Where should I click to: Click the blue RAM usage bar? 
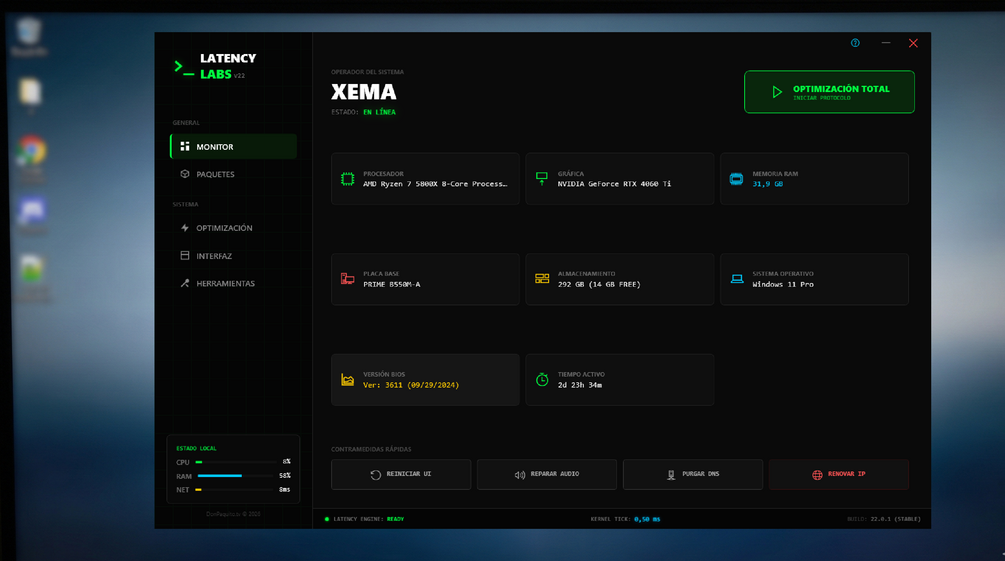pos(235,476)
